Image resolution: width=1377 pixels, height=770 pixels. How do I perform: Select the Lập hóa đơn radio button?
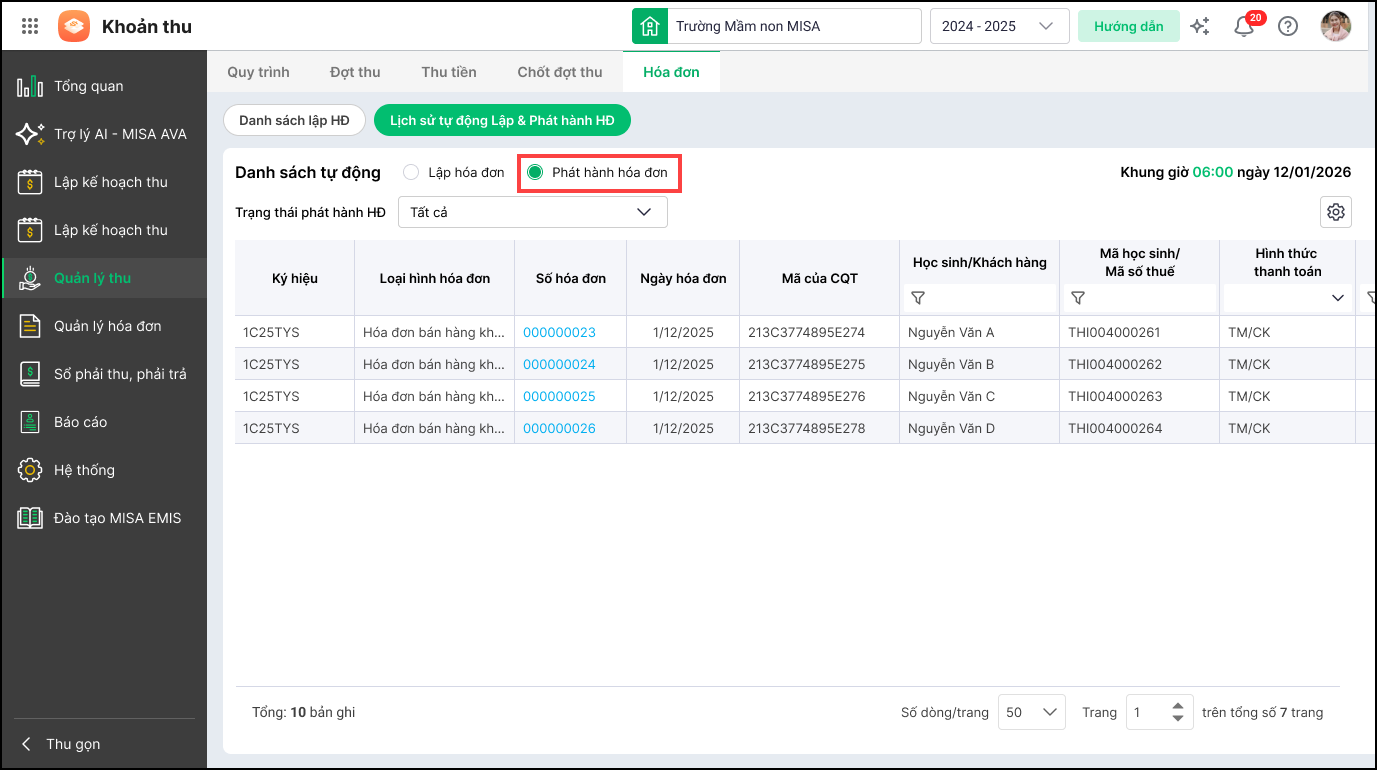coord(411,173)
